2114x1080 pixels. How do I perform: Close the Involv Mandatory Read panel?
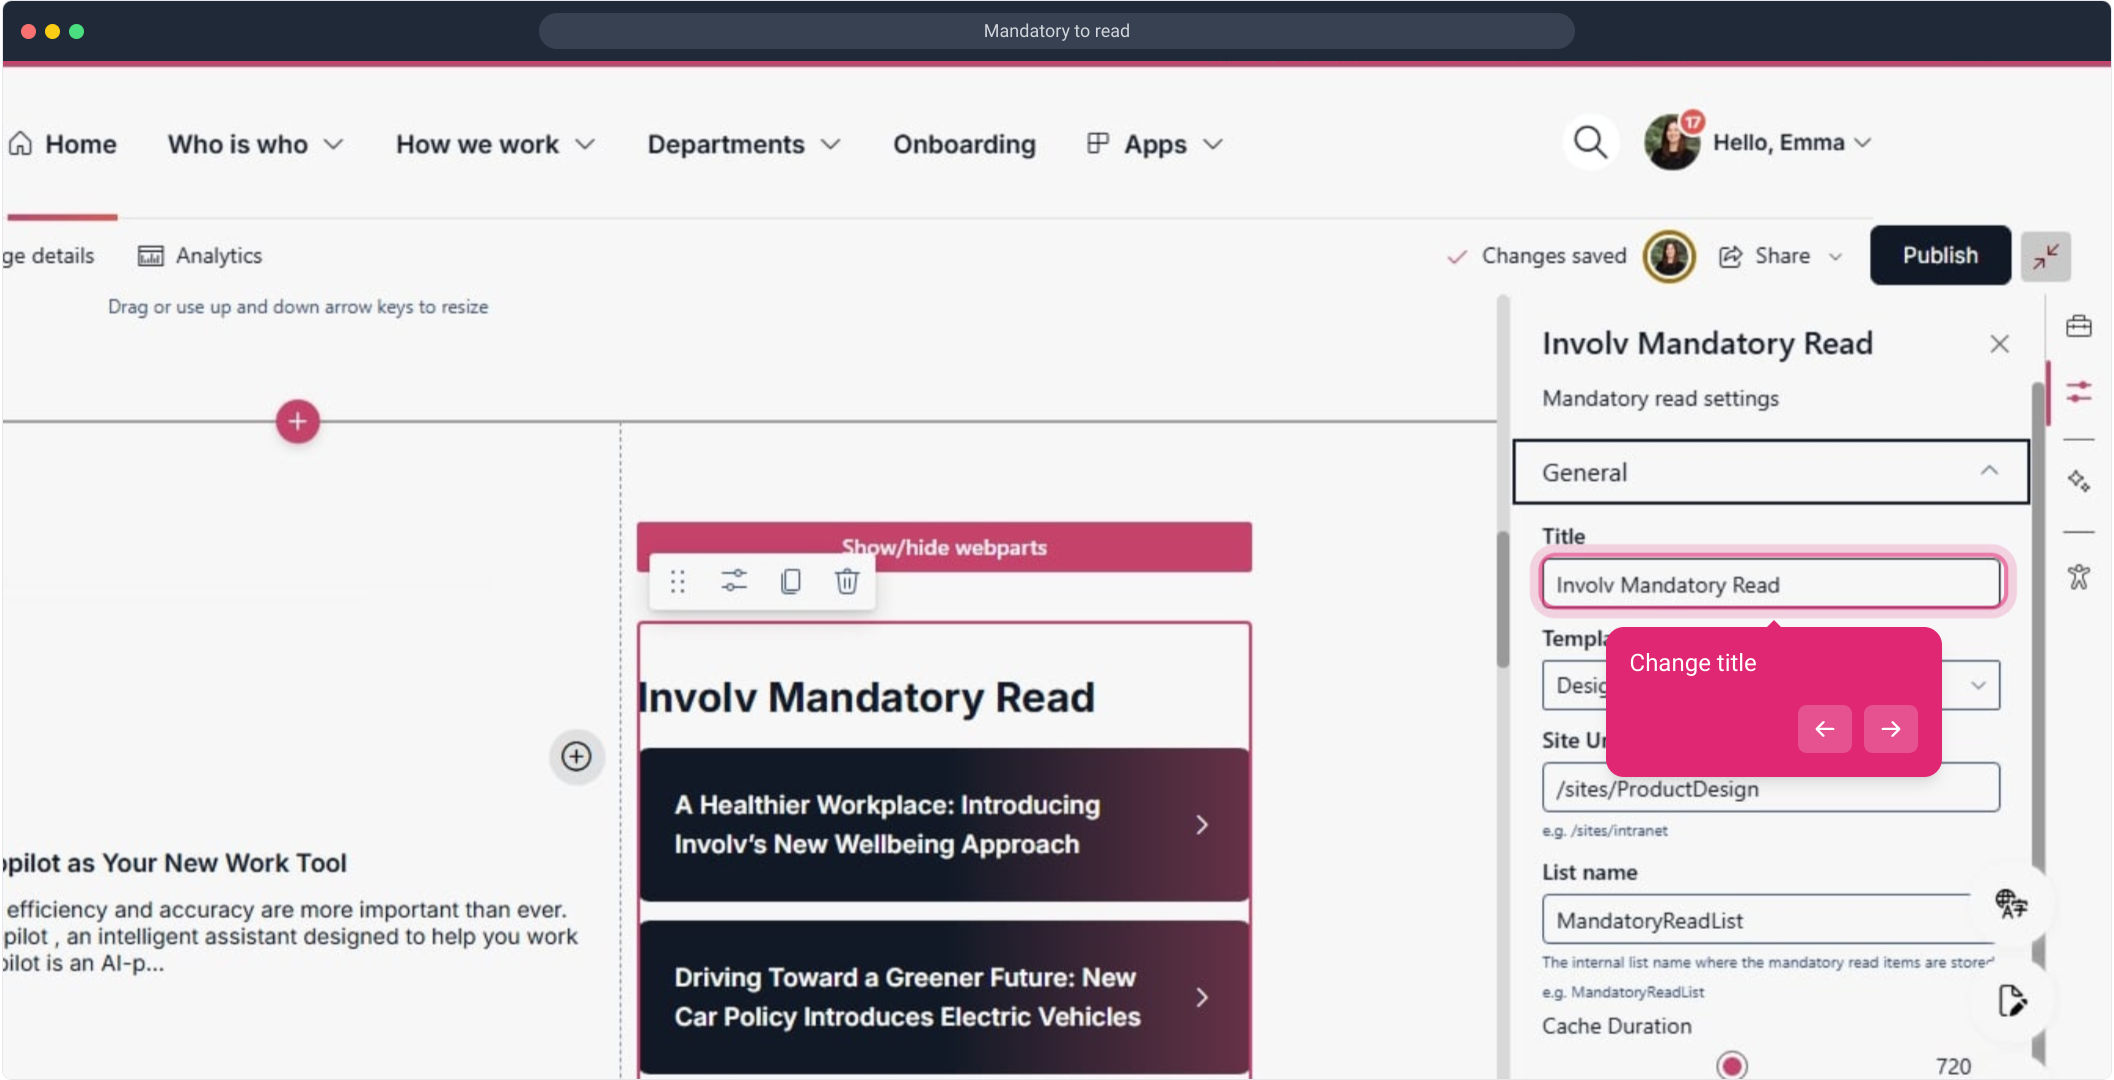[1999, 344]
